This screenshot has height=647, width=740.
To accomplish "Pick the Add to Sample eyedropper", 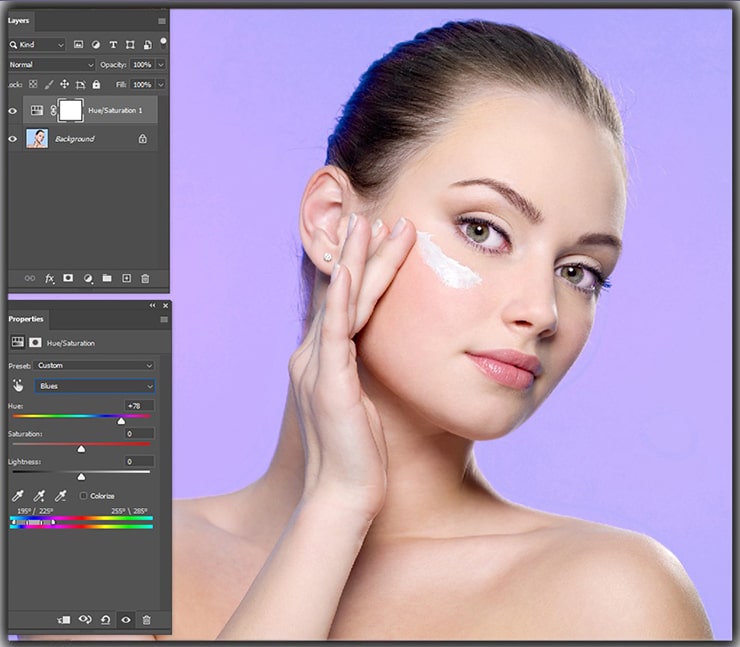I will [x=39, y=495].
